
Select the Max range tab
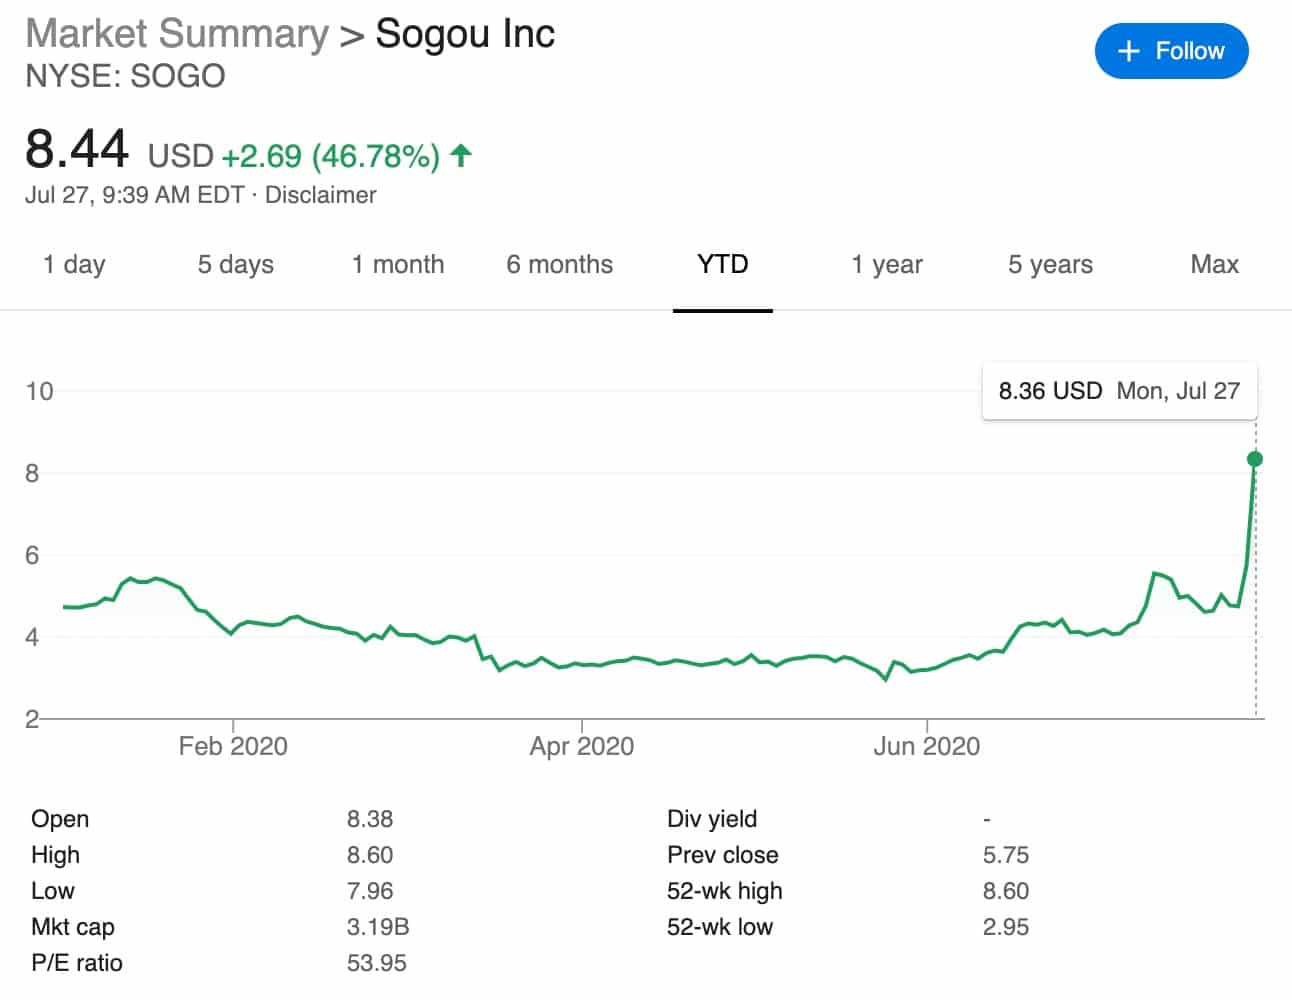tap(1214, 265)
